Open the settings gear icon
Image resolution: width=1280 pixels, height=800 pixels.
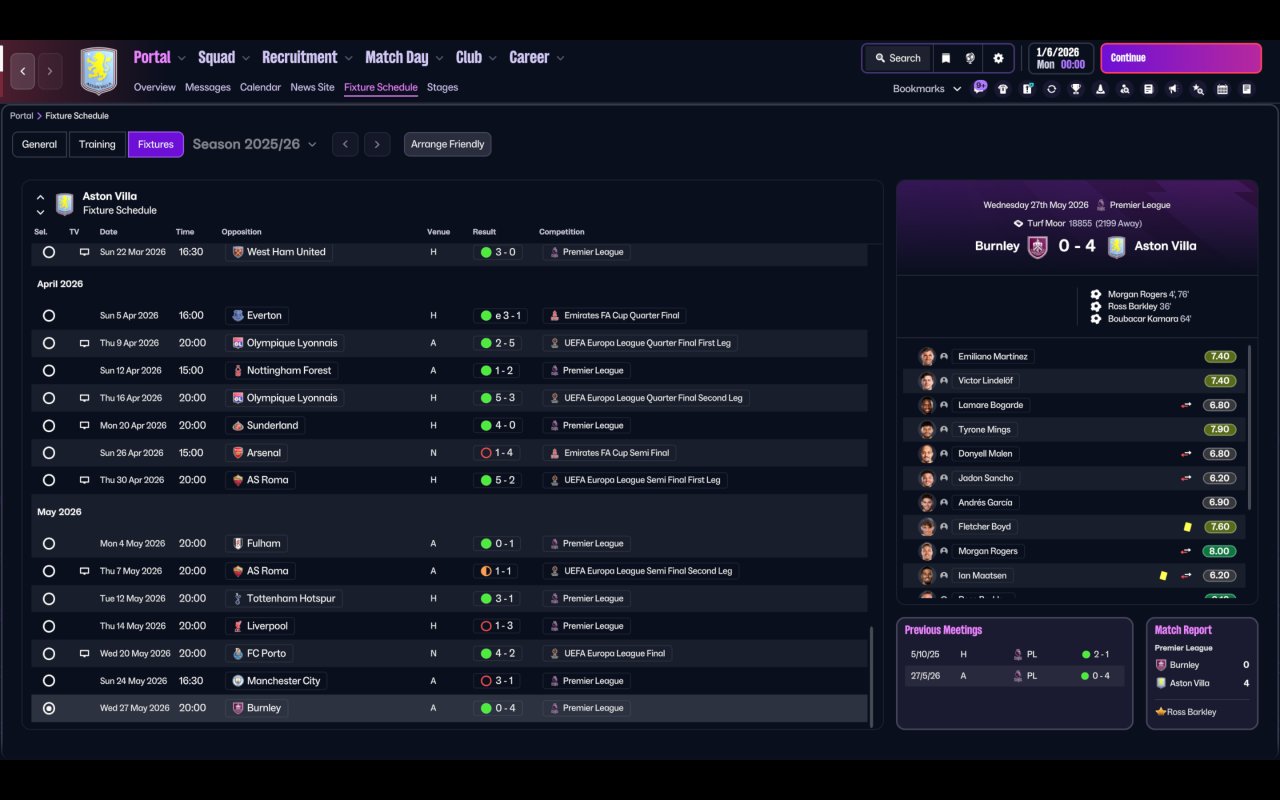(998, 58)
